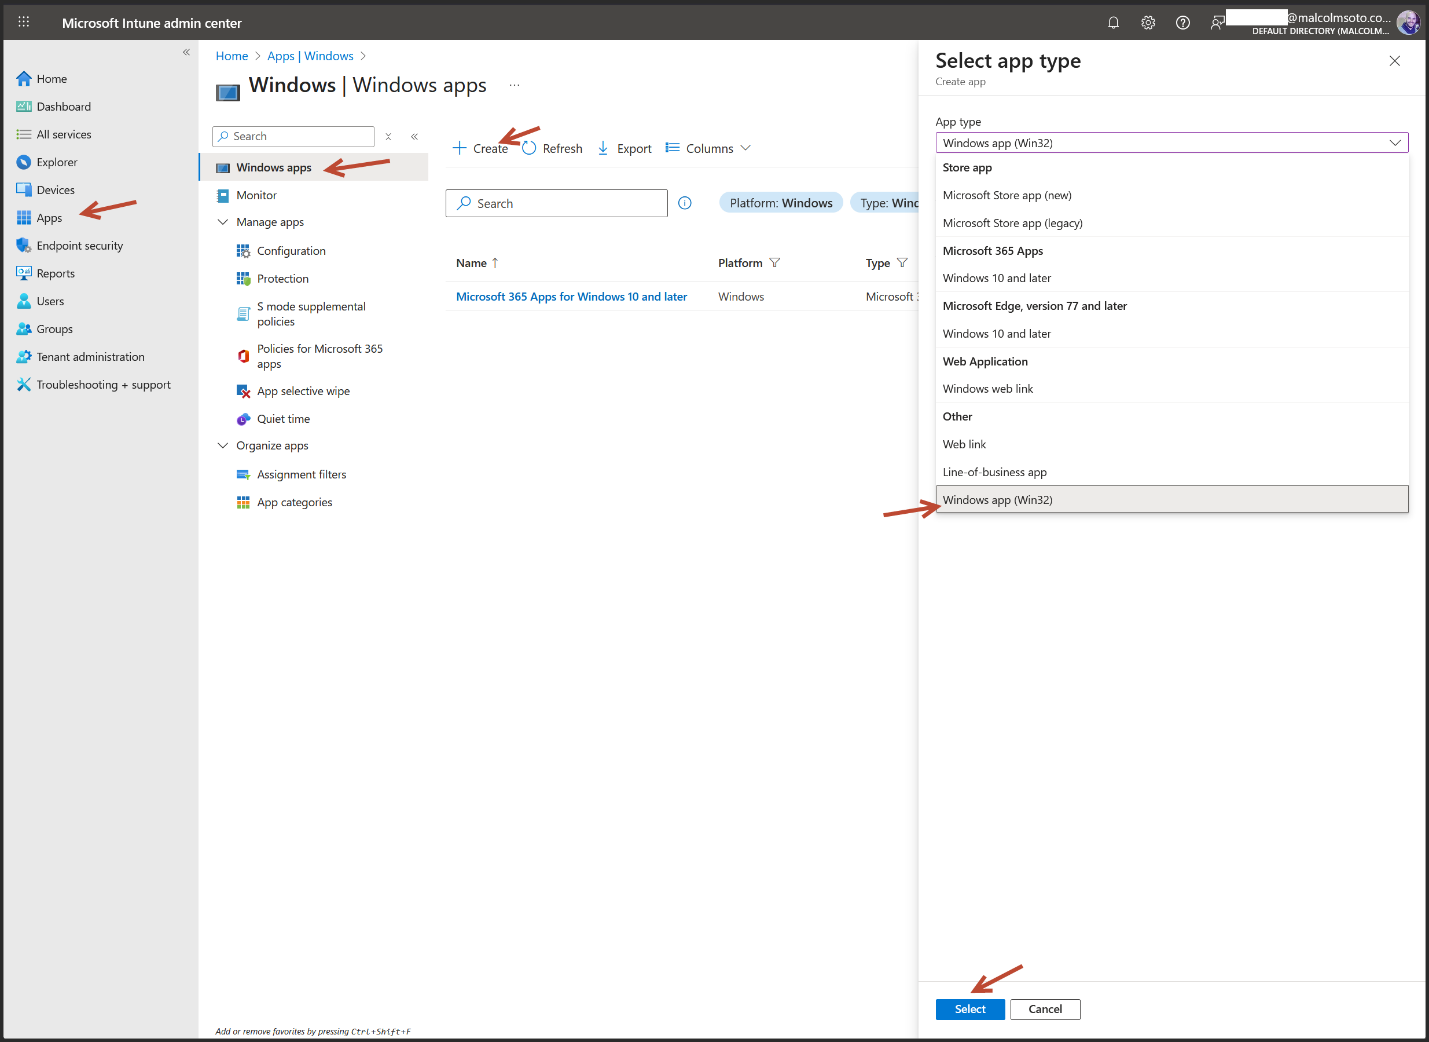Select Microsoft Store app (new) option
Image resolution: width=1429 pixels, height=1042 pixels.
tap(1006, 195)
